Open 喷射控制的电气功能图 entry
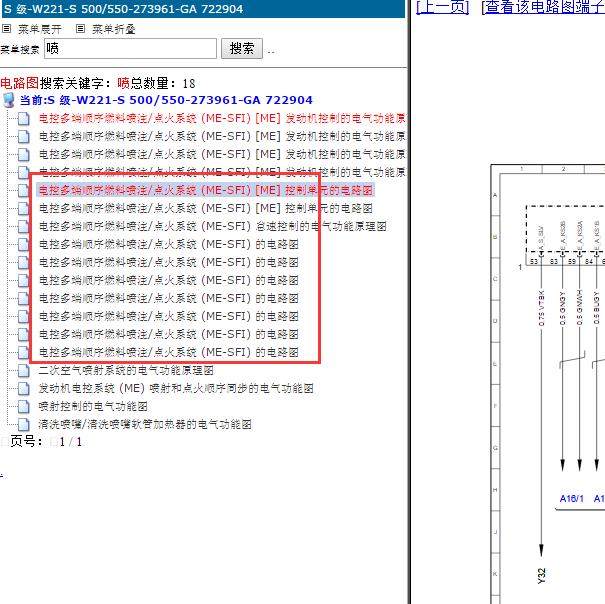 tap(93, 406)
